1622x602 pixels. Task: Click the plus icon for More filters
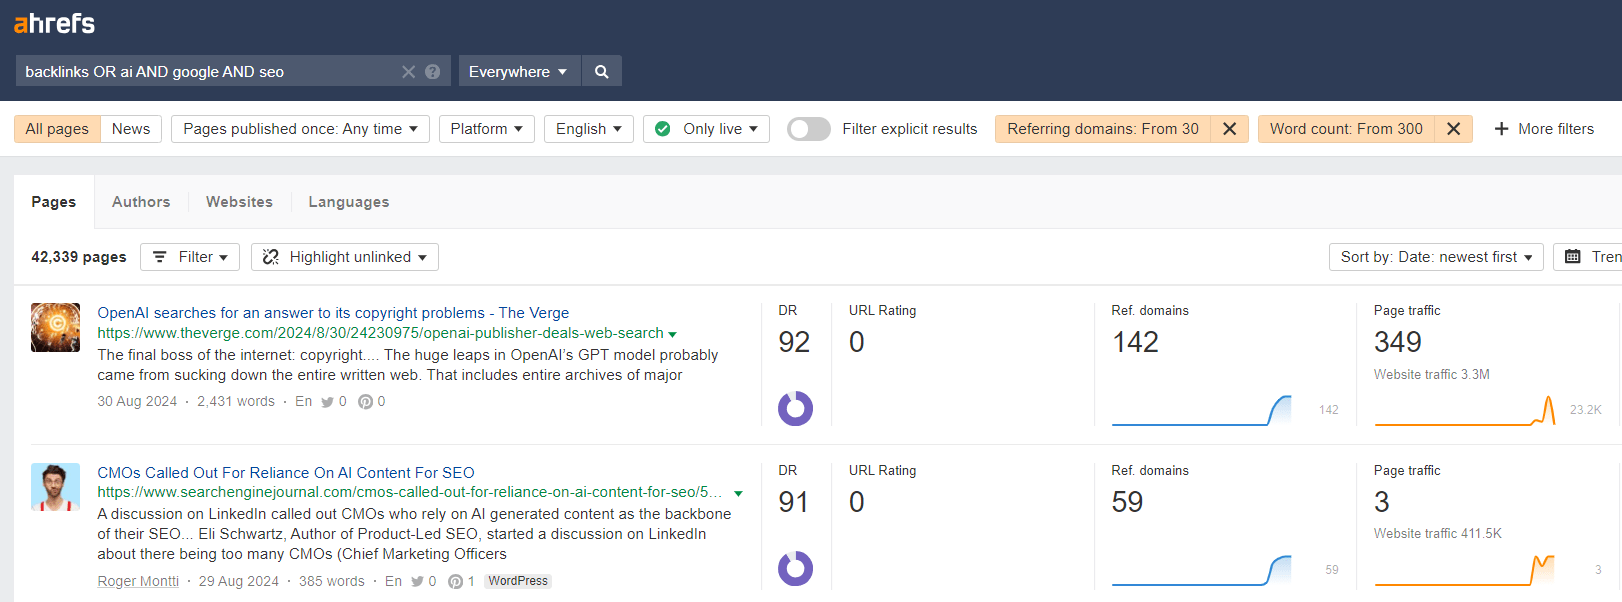tap(1501, 129)
